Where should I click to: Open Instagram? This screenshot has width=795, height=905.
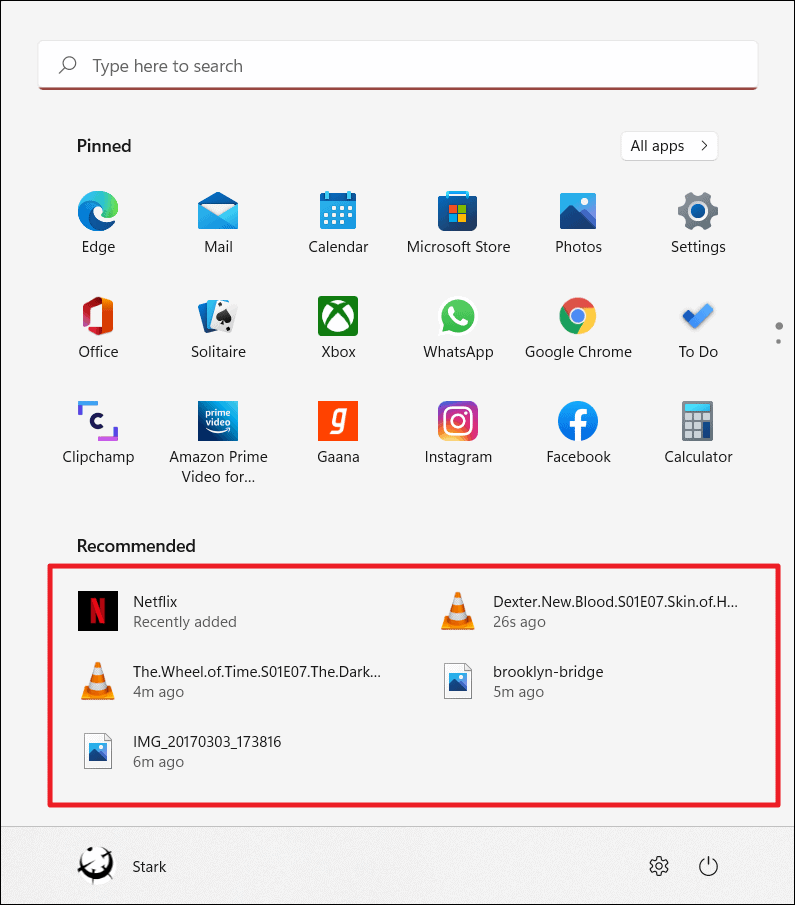coord(458,432)
